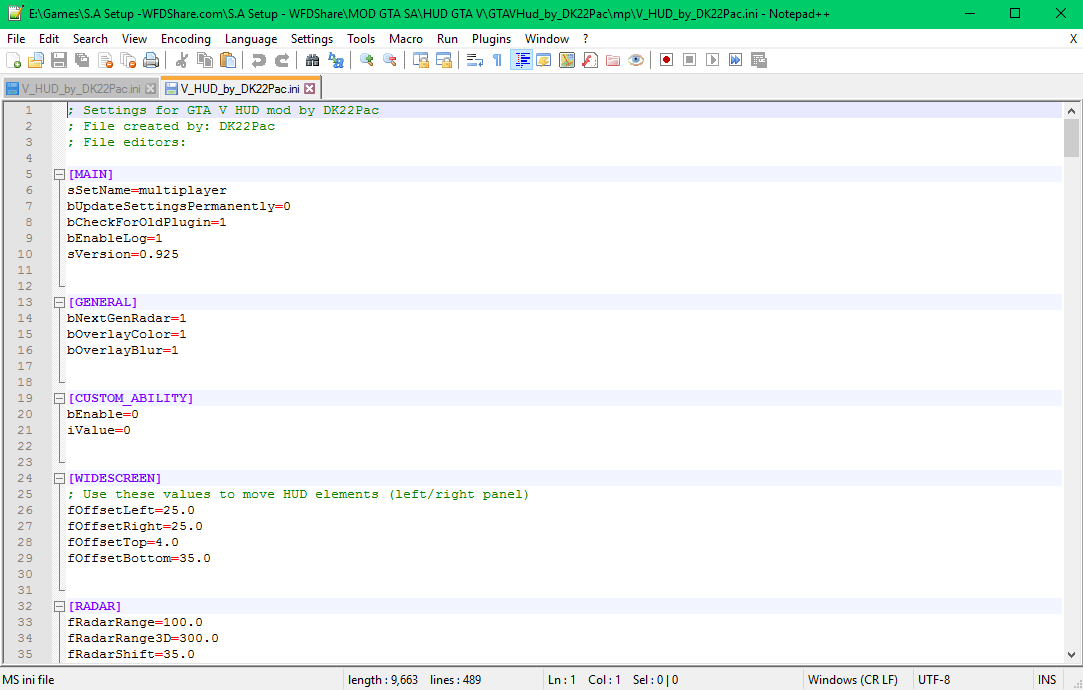Screen dimensions: 1083x690
Task: Click the macro Playback triangle button
Action: click(713, 60)
